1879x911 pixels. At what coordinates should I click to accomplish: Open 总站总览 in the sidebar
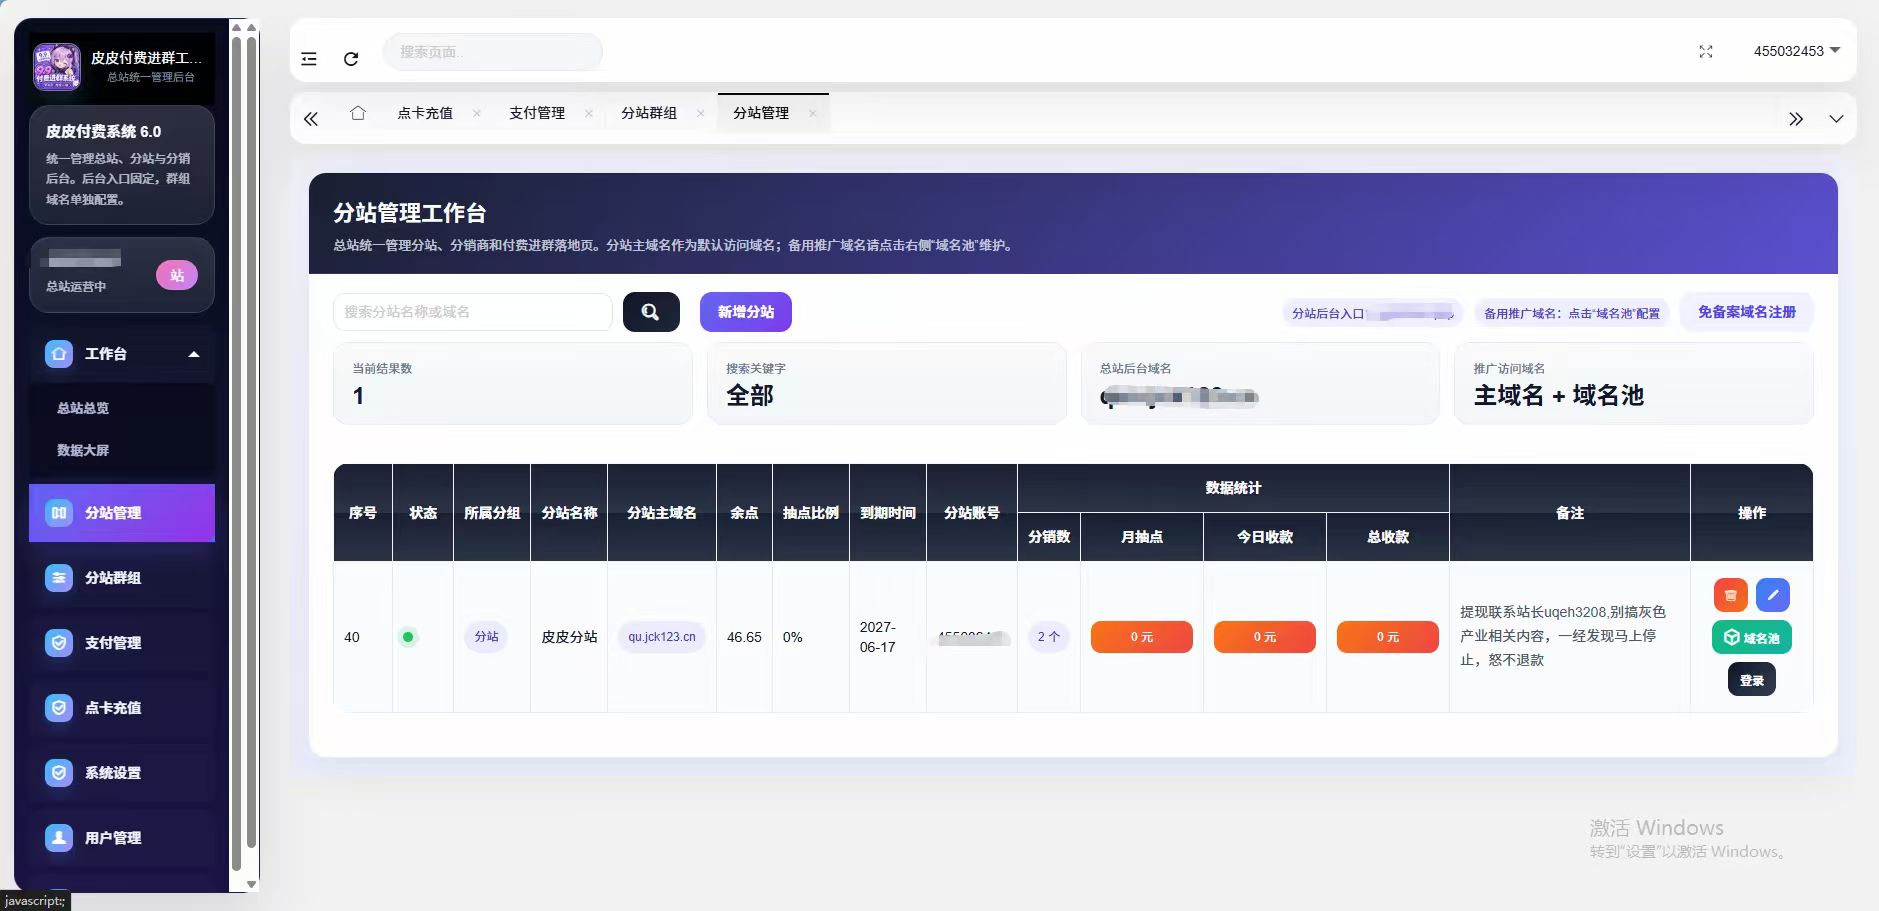(x=83, y=408)
